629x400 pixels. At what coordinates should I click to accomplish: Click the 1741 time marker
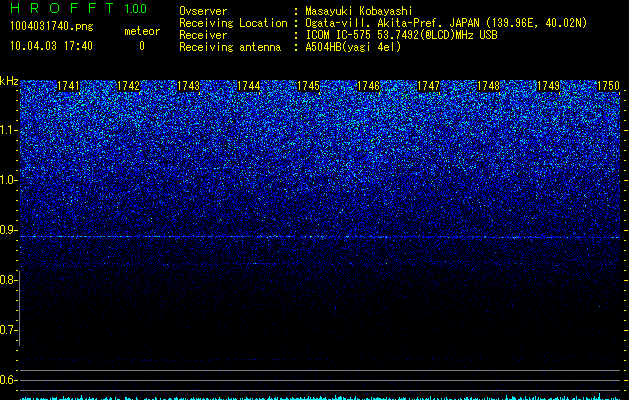coord(69,86)
